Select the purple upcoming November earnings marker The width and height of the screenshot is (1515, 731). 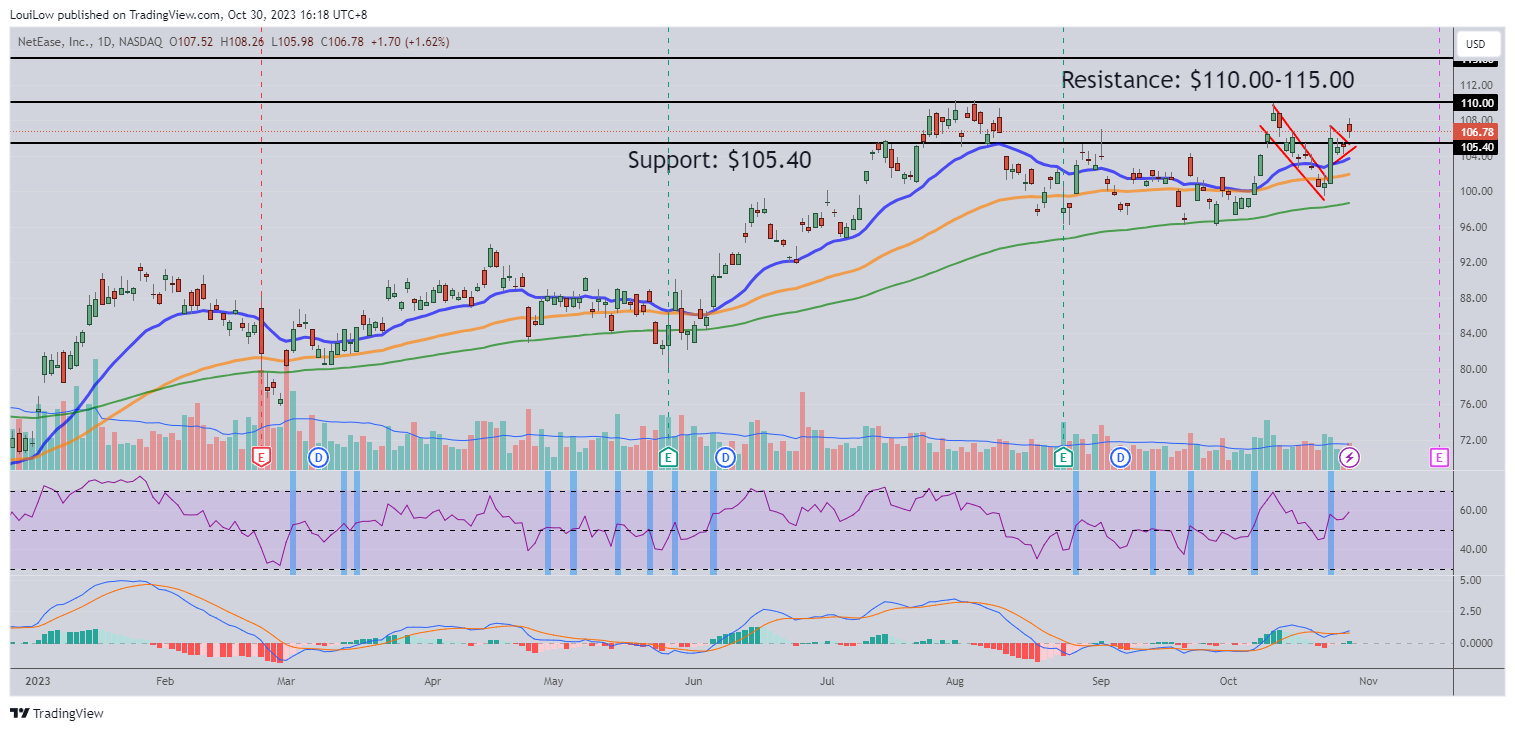tap(1439, 457)
